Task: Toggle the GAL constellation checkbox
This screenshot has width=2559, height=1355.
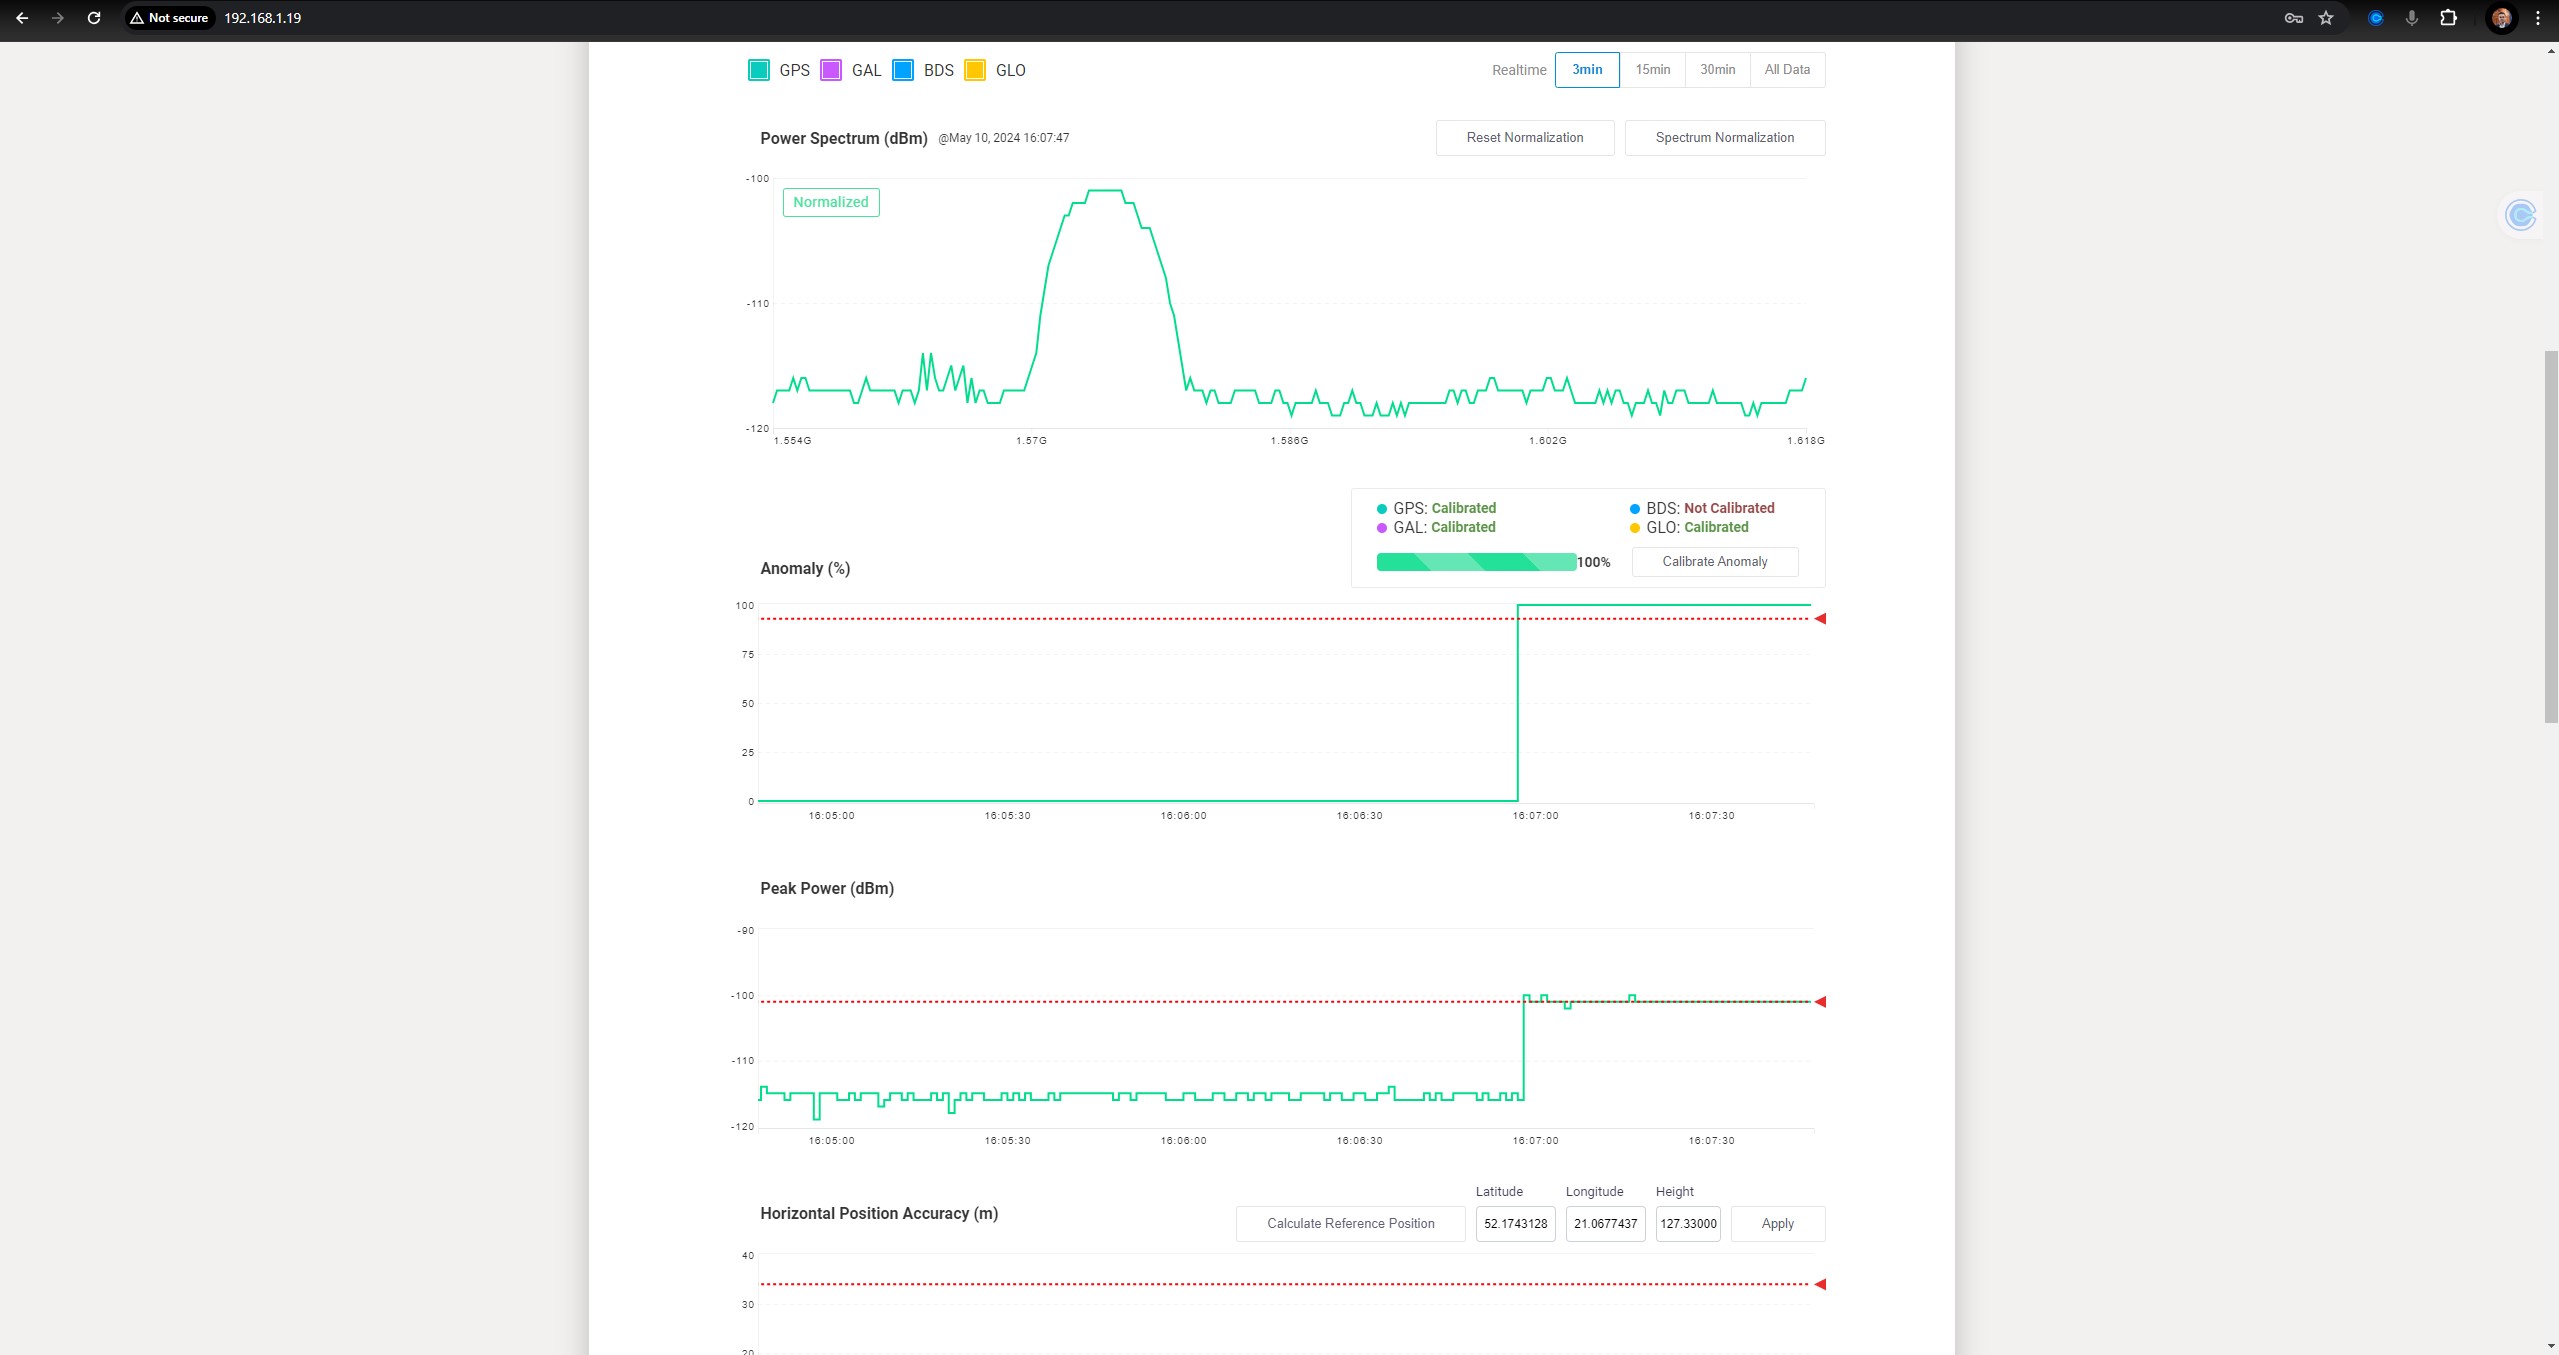Action: (831, 70)
